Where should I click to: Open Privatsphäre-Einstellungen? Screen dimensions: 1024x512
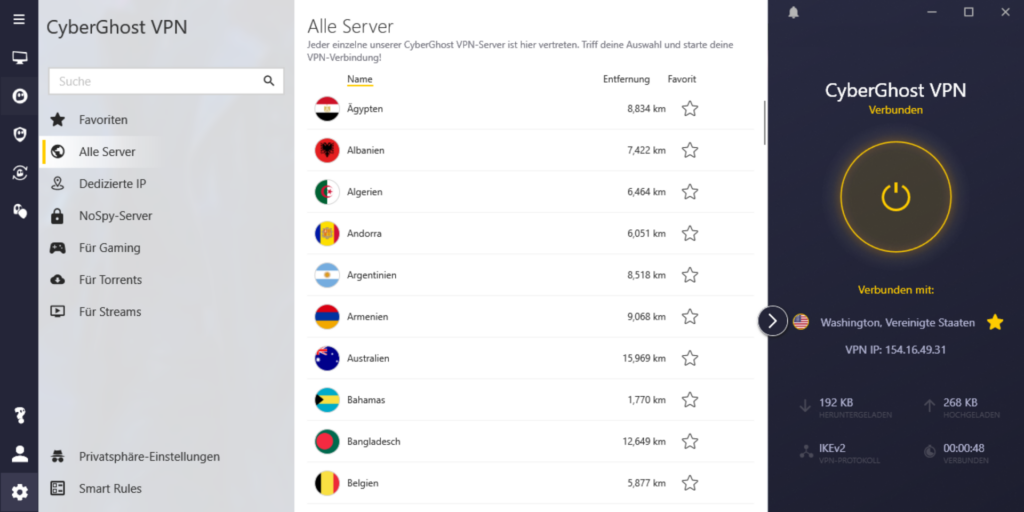[149, 456]
